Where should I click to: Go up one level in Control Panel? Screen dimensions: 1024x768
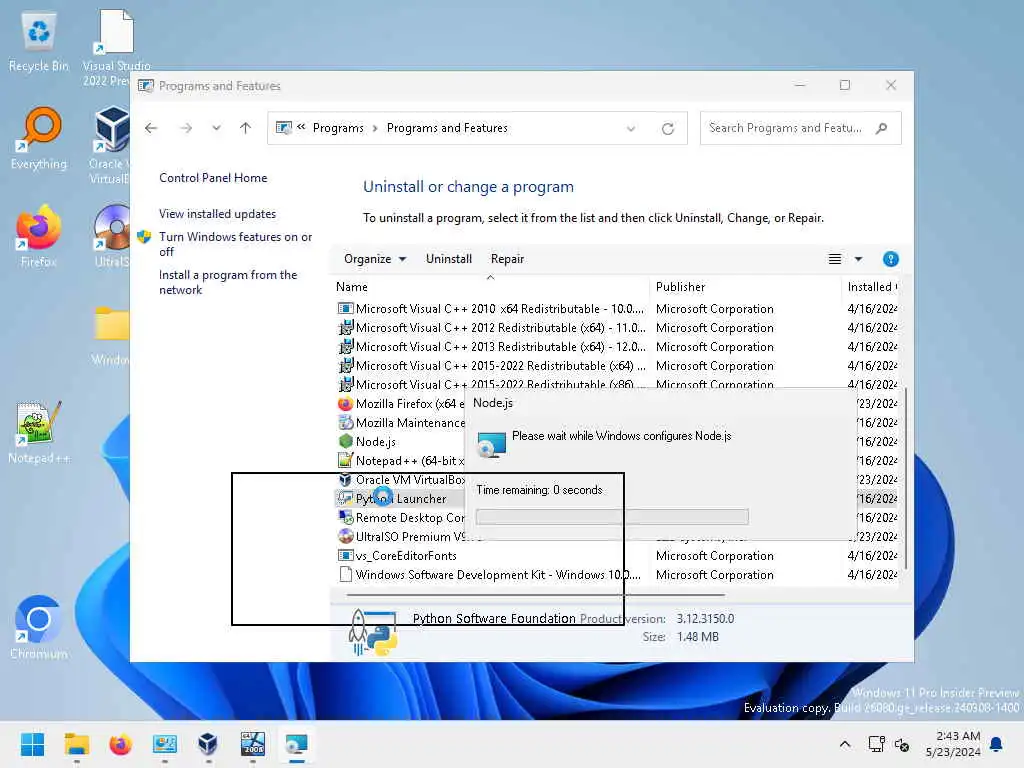tap(246, 128)
